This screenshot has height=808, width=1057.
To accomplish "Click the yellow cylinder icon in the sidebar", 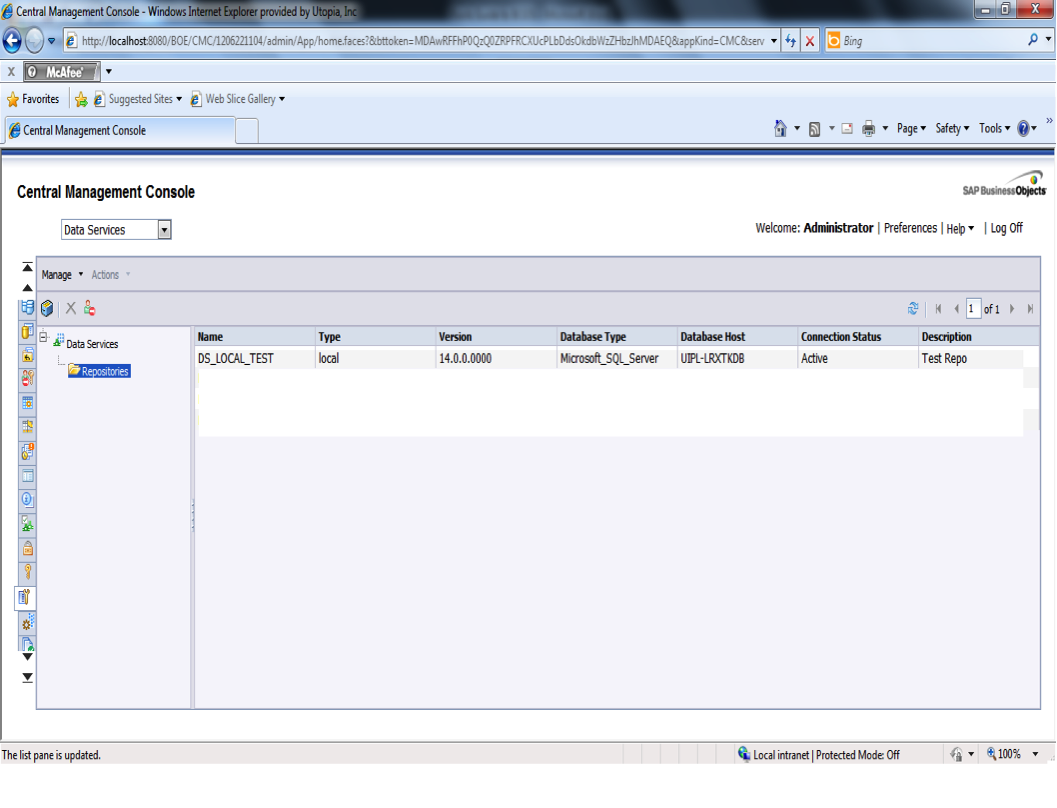I will pyautogui.click(x=27, y=332).
